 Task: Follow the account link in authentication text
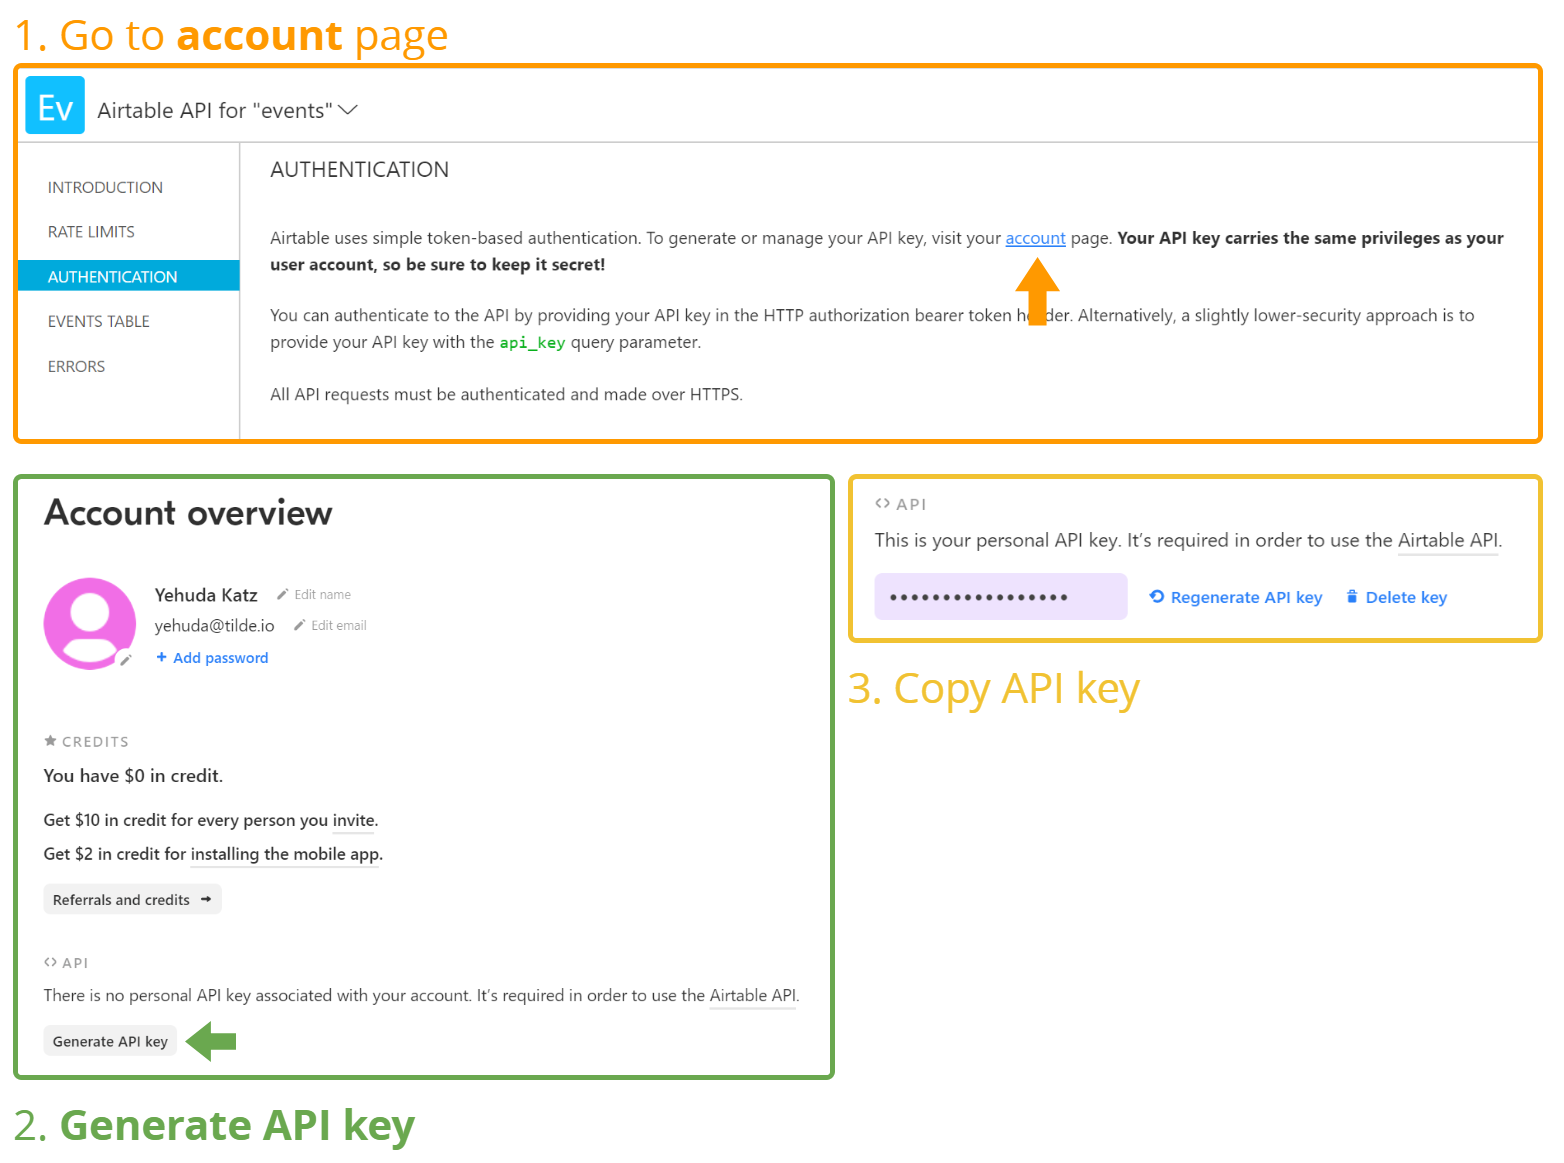1035,238
